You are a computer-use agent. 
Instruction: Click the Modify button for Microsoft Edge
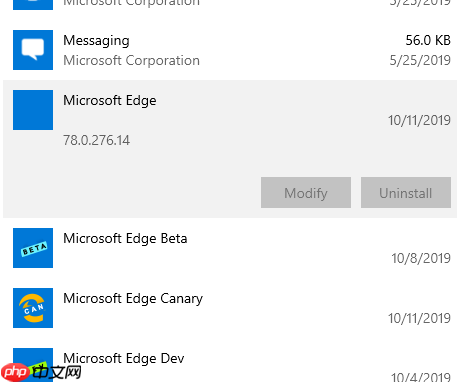pyautogui.click(x=306, y=193)
